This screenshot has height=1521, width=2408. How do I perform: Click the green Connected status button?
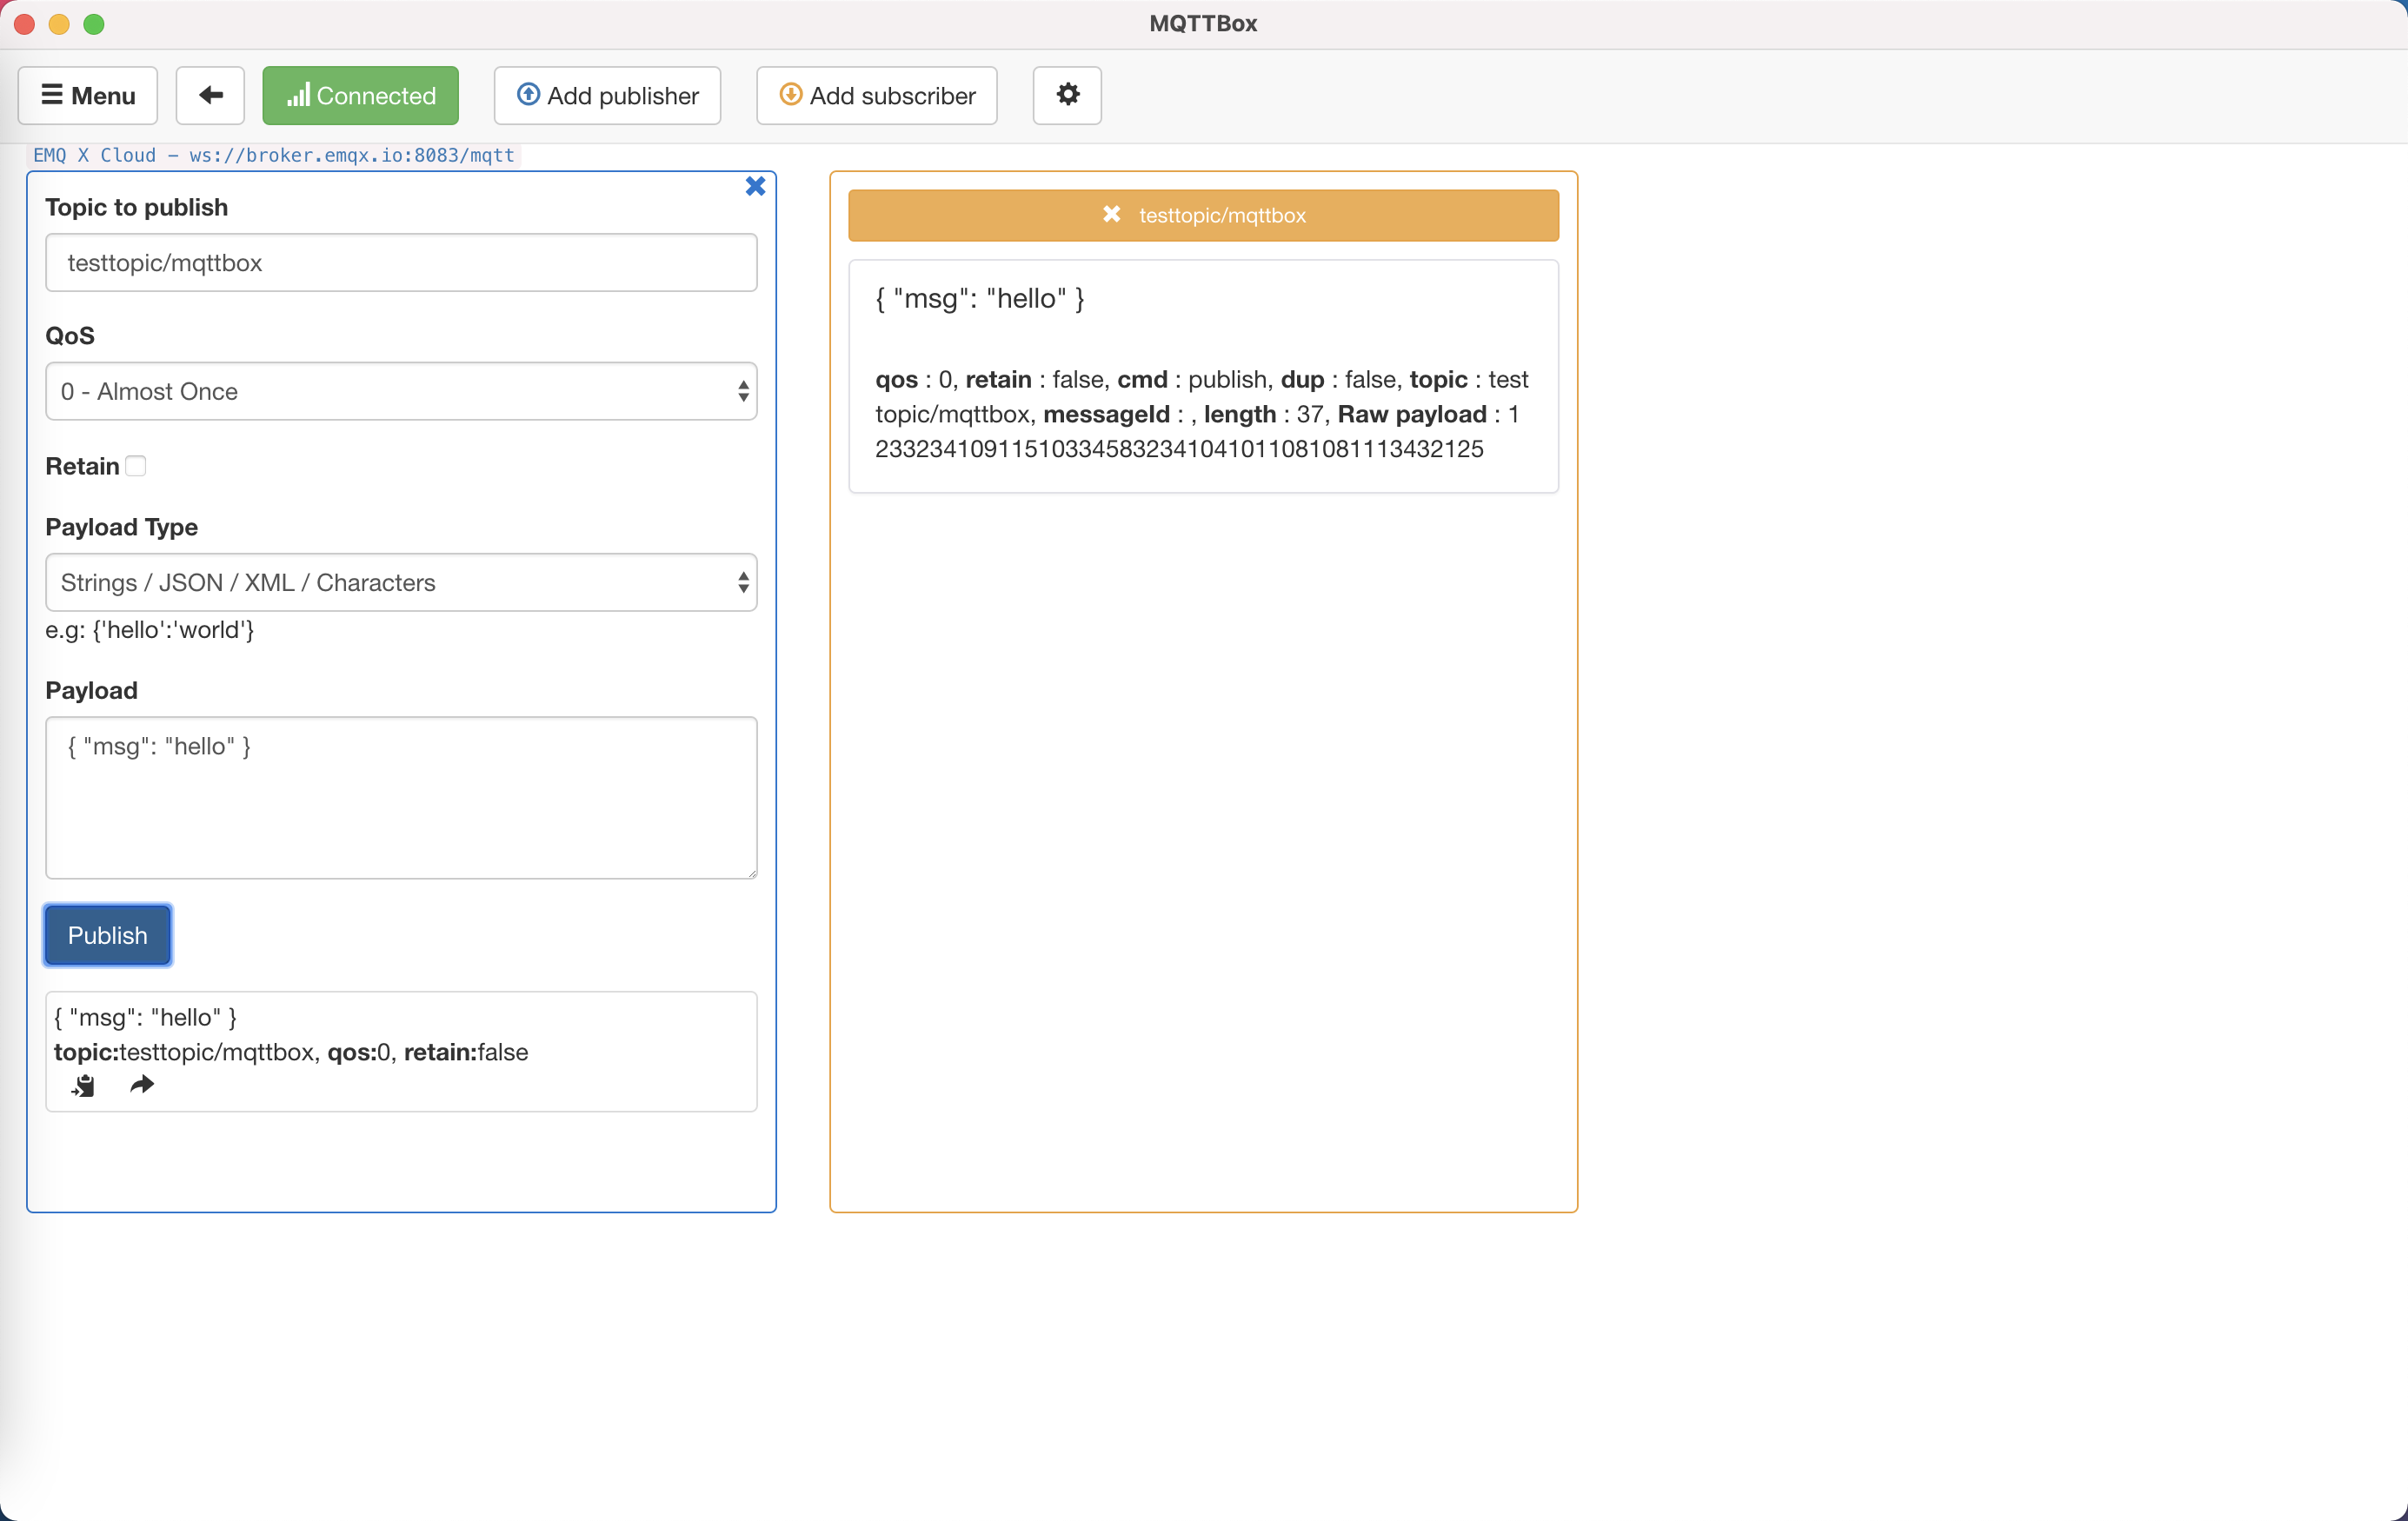tap(360, 95)
